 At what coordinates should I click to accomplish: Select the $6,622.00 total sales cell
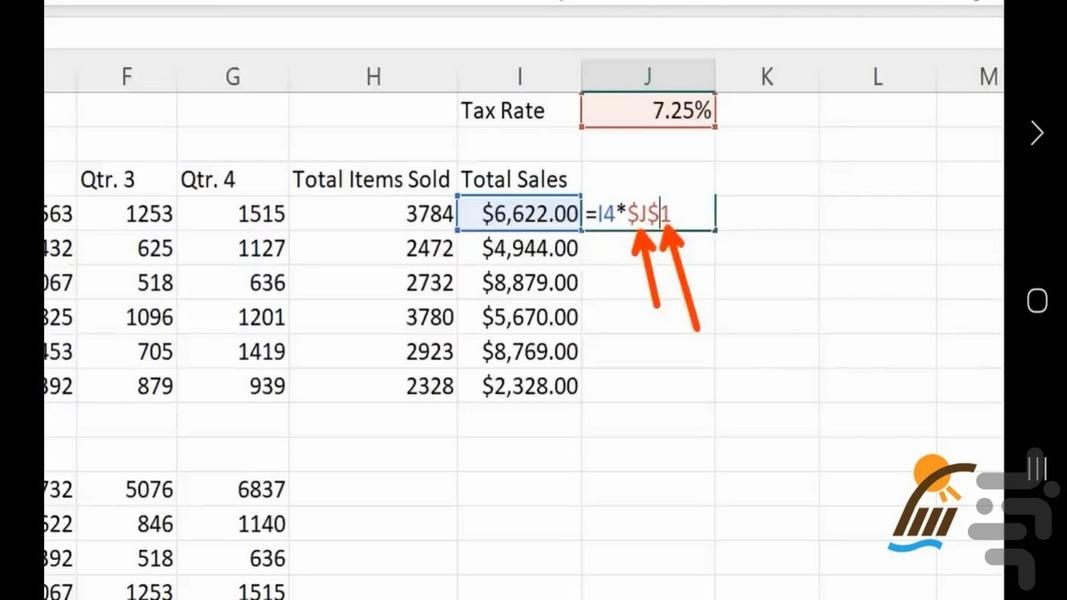[x=519, y=214]
